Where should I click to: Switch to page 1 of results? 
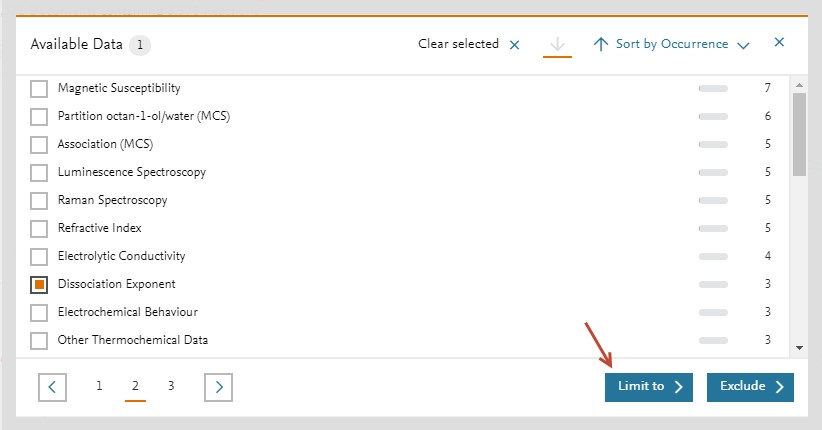[x=99, y=386]
